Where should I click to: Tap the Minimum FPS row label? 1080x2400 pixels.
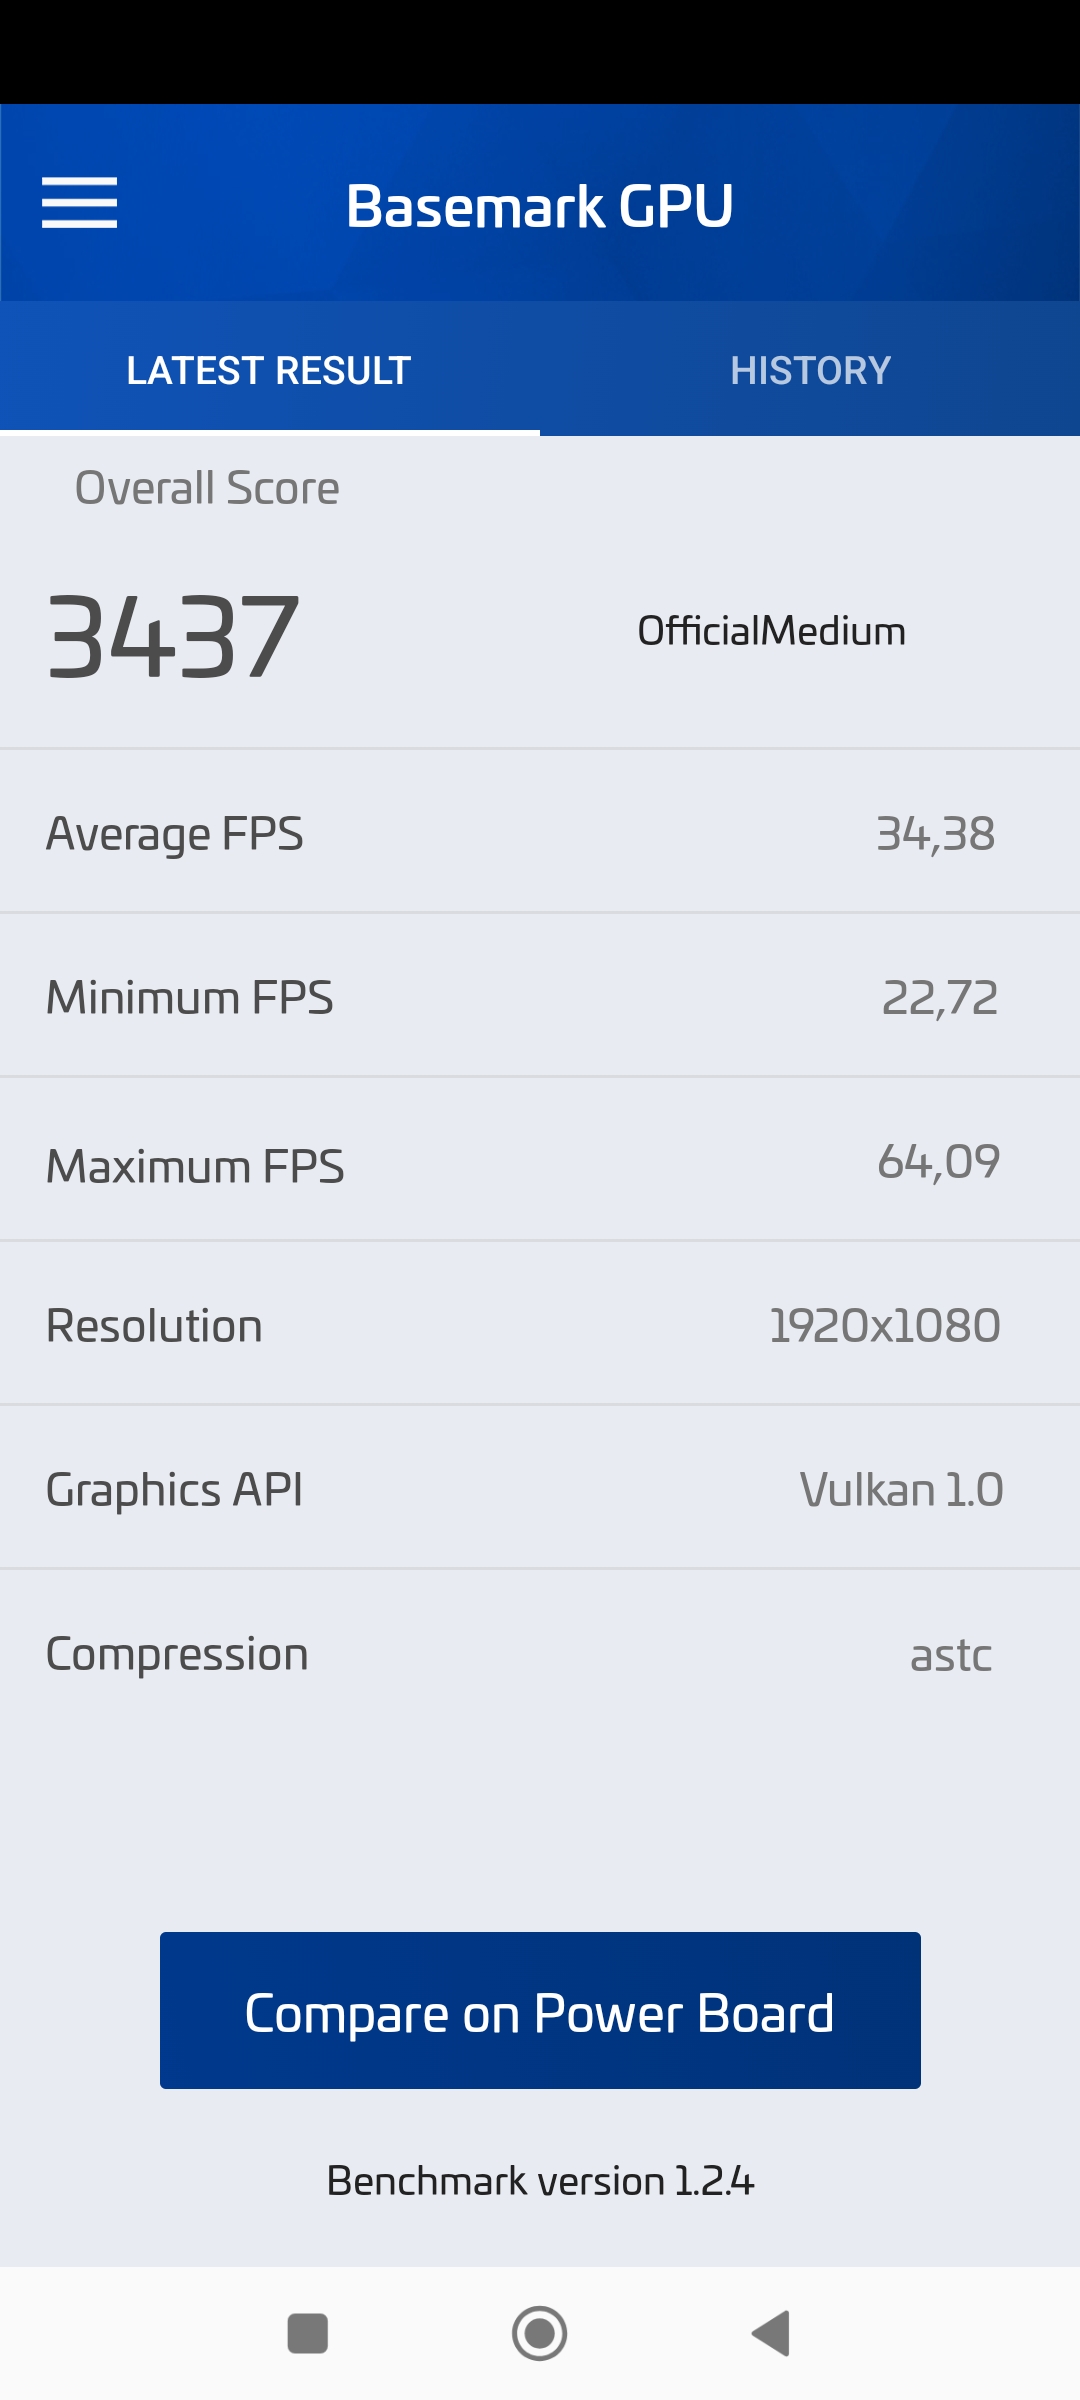tap(190, 997)
